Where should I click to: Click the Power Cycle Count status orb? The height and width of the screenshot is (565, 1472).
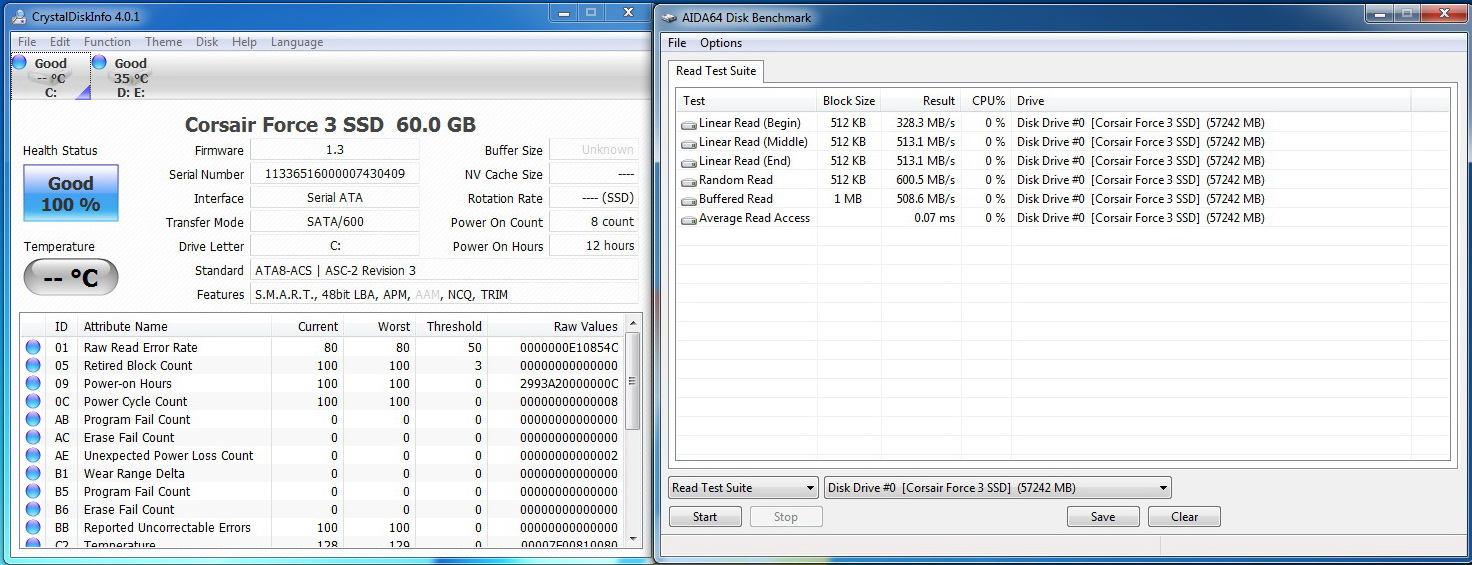pyautogui.click(x=33, y=401)
